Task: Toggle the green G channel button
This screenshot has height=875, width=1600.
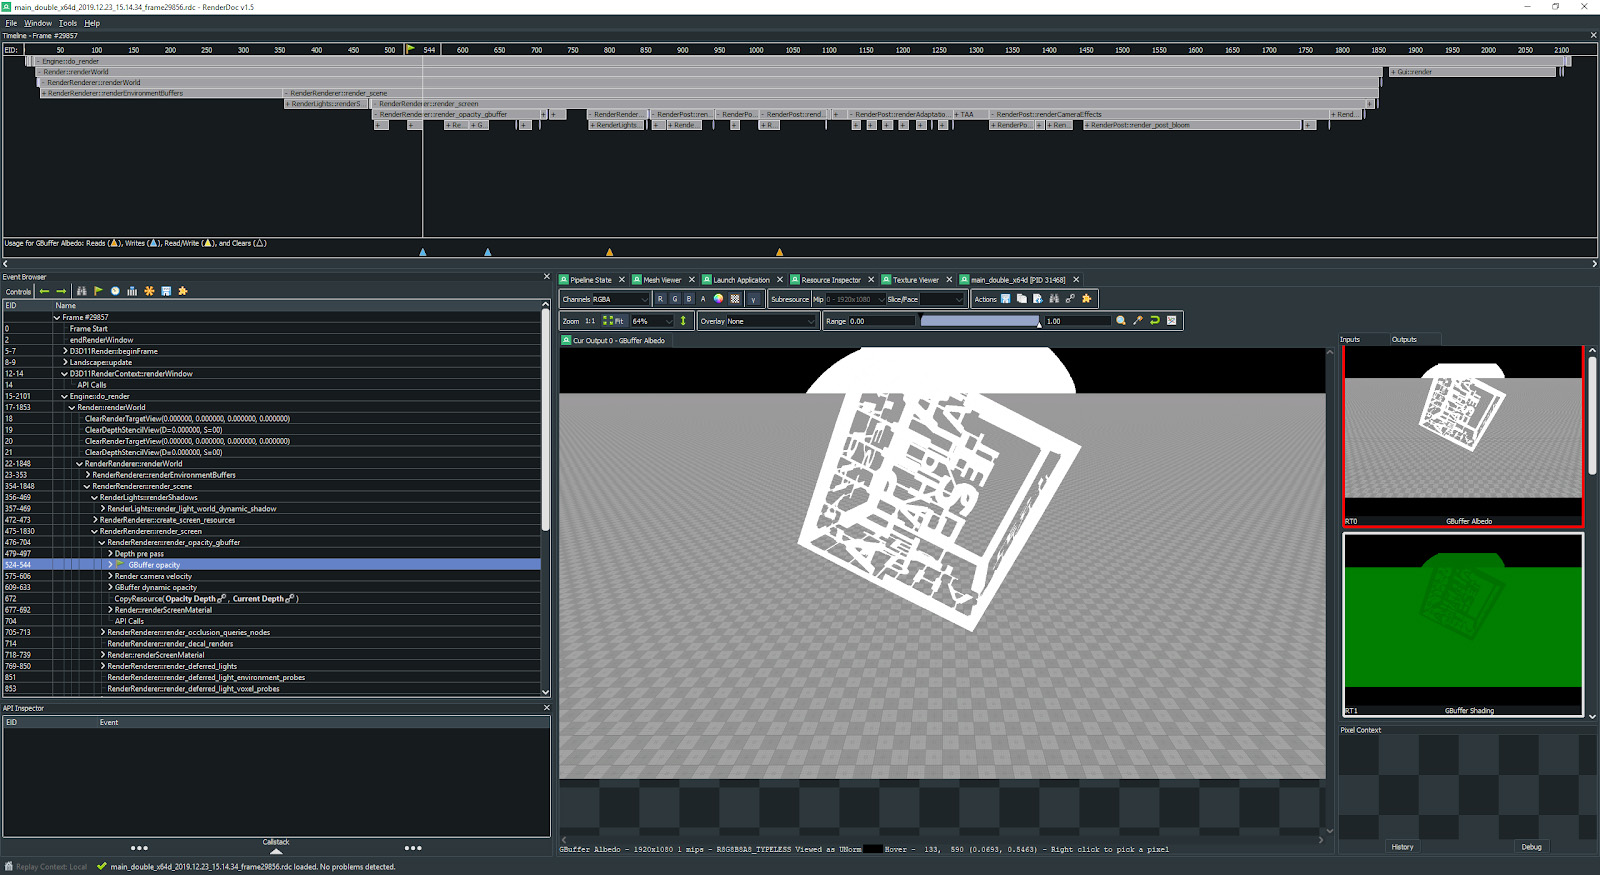Action: (x=675, y=299)
